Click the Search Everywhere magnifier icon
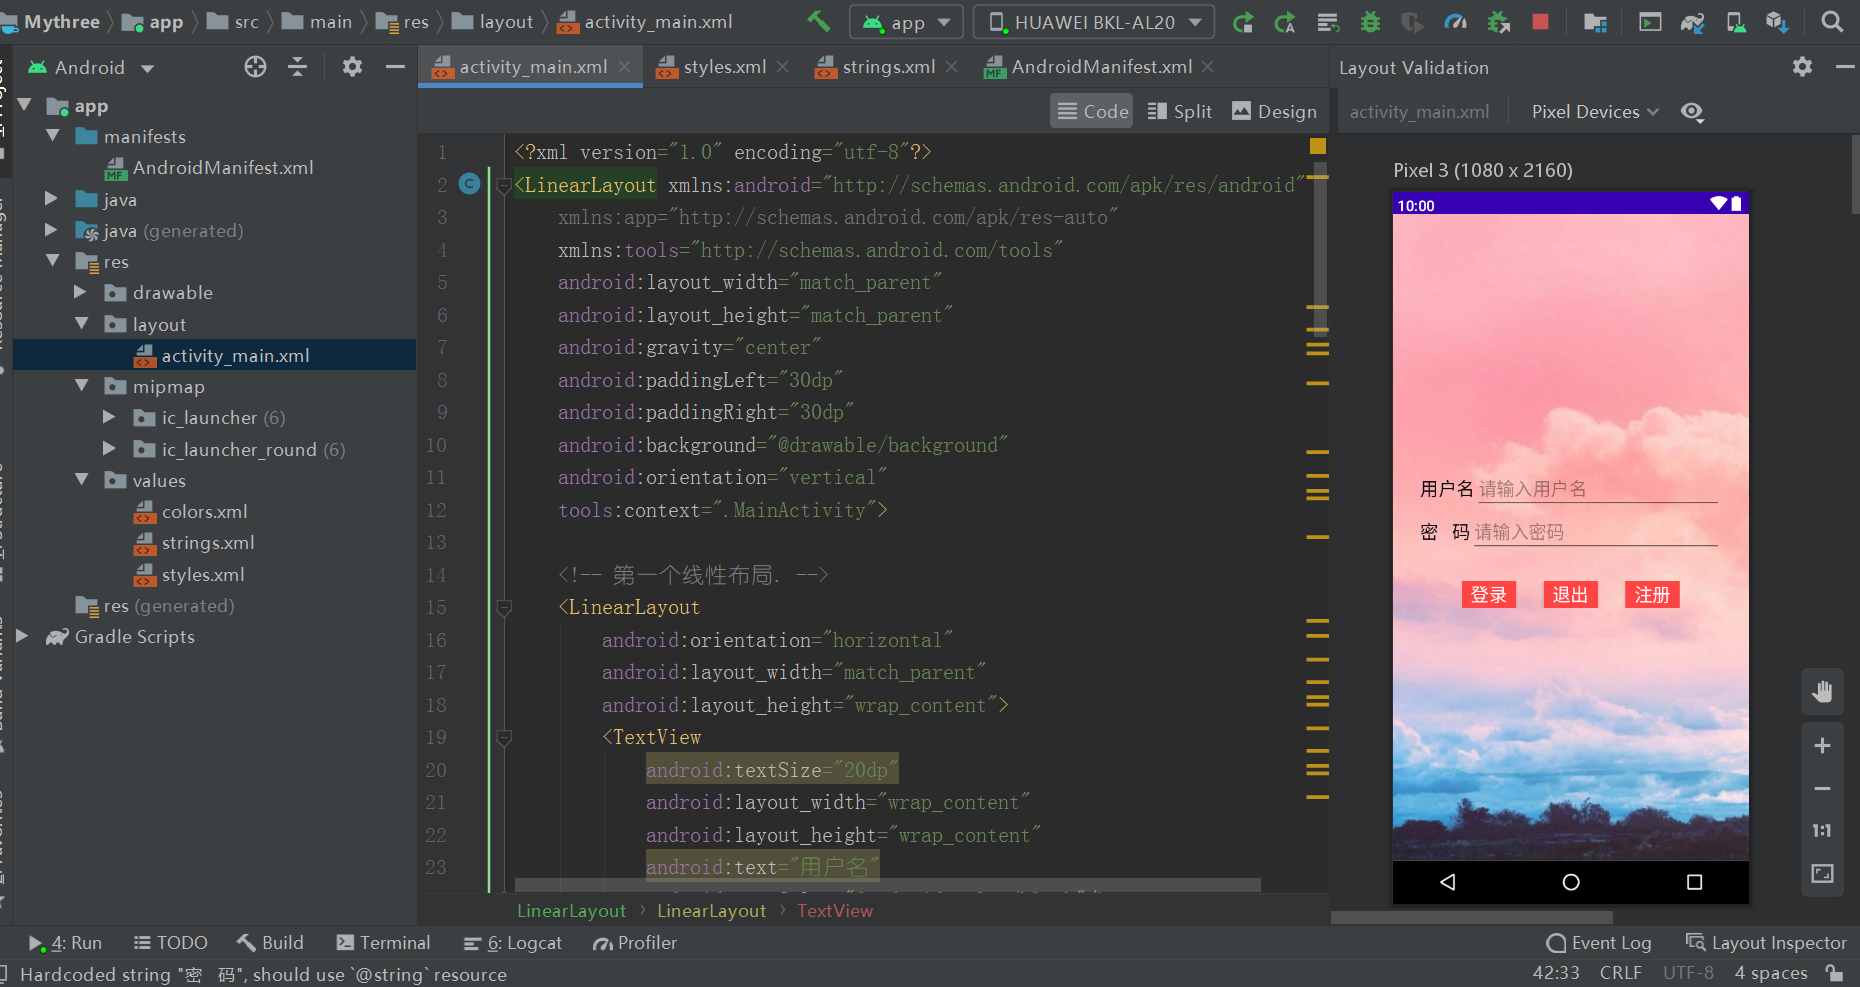The height and width of the screenshot is (987, 1860). tap(1832, 21)
